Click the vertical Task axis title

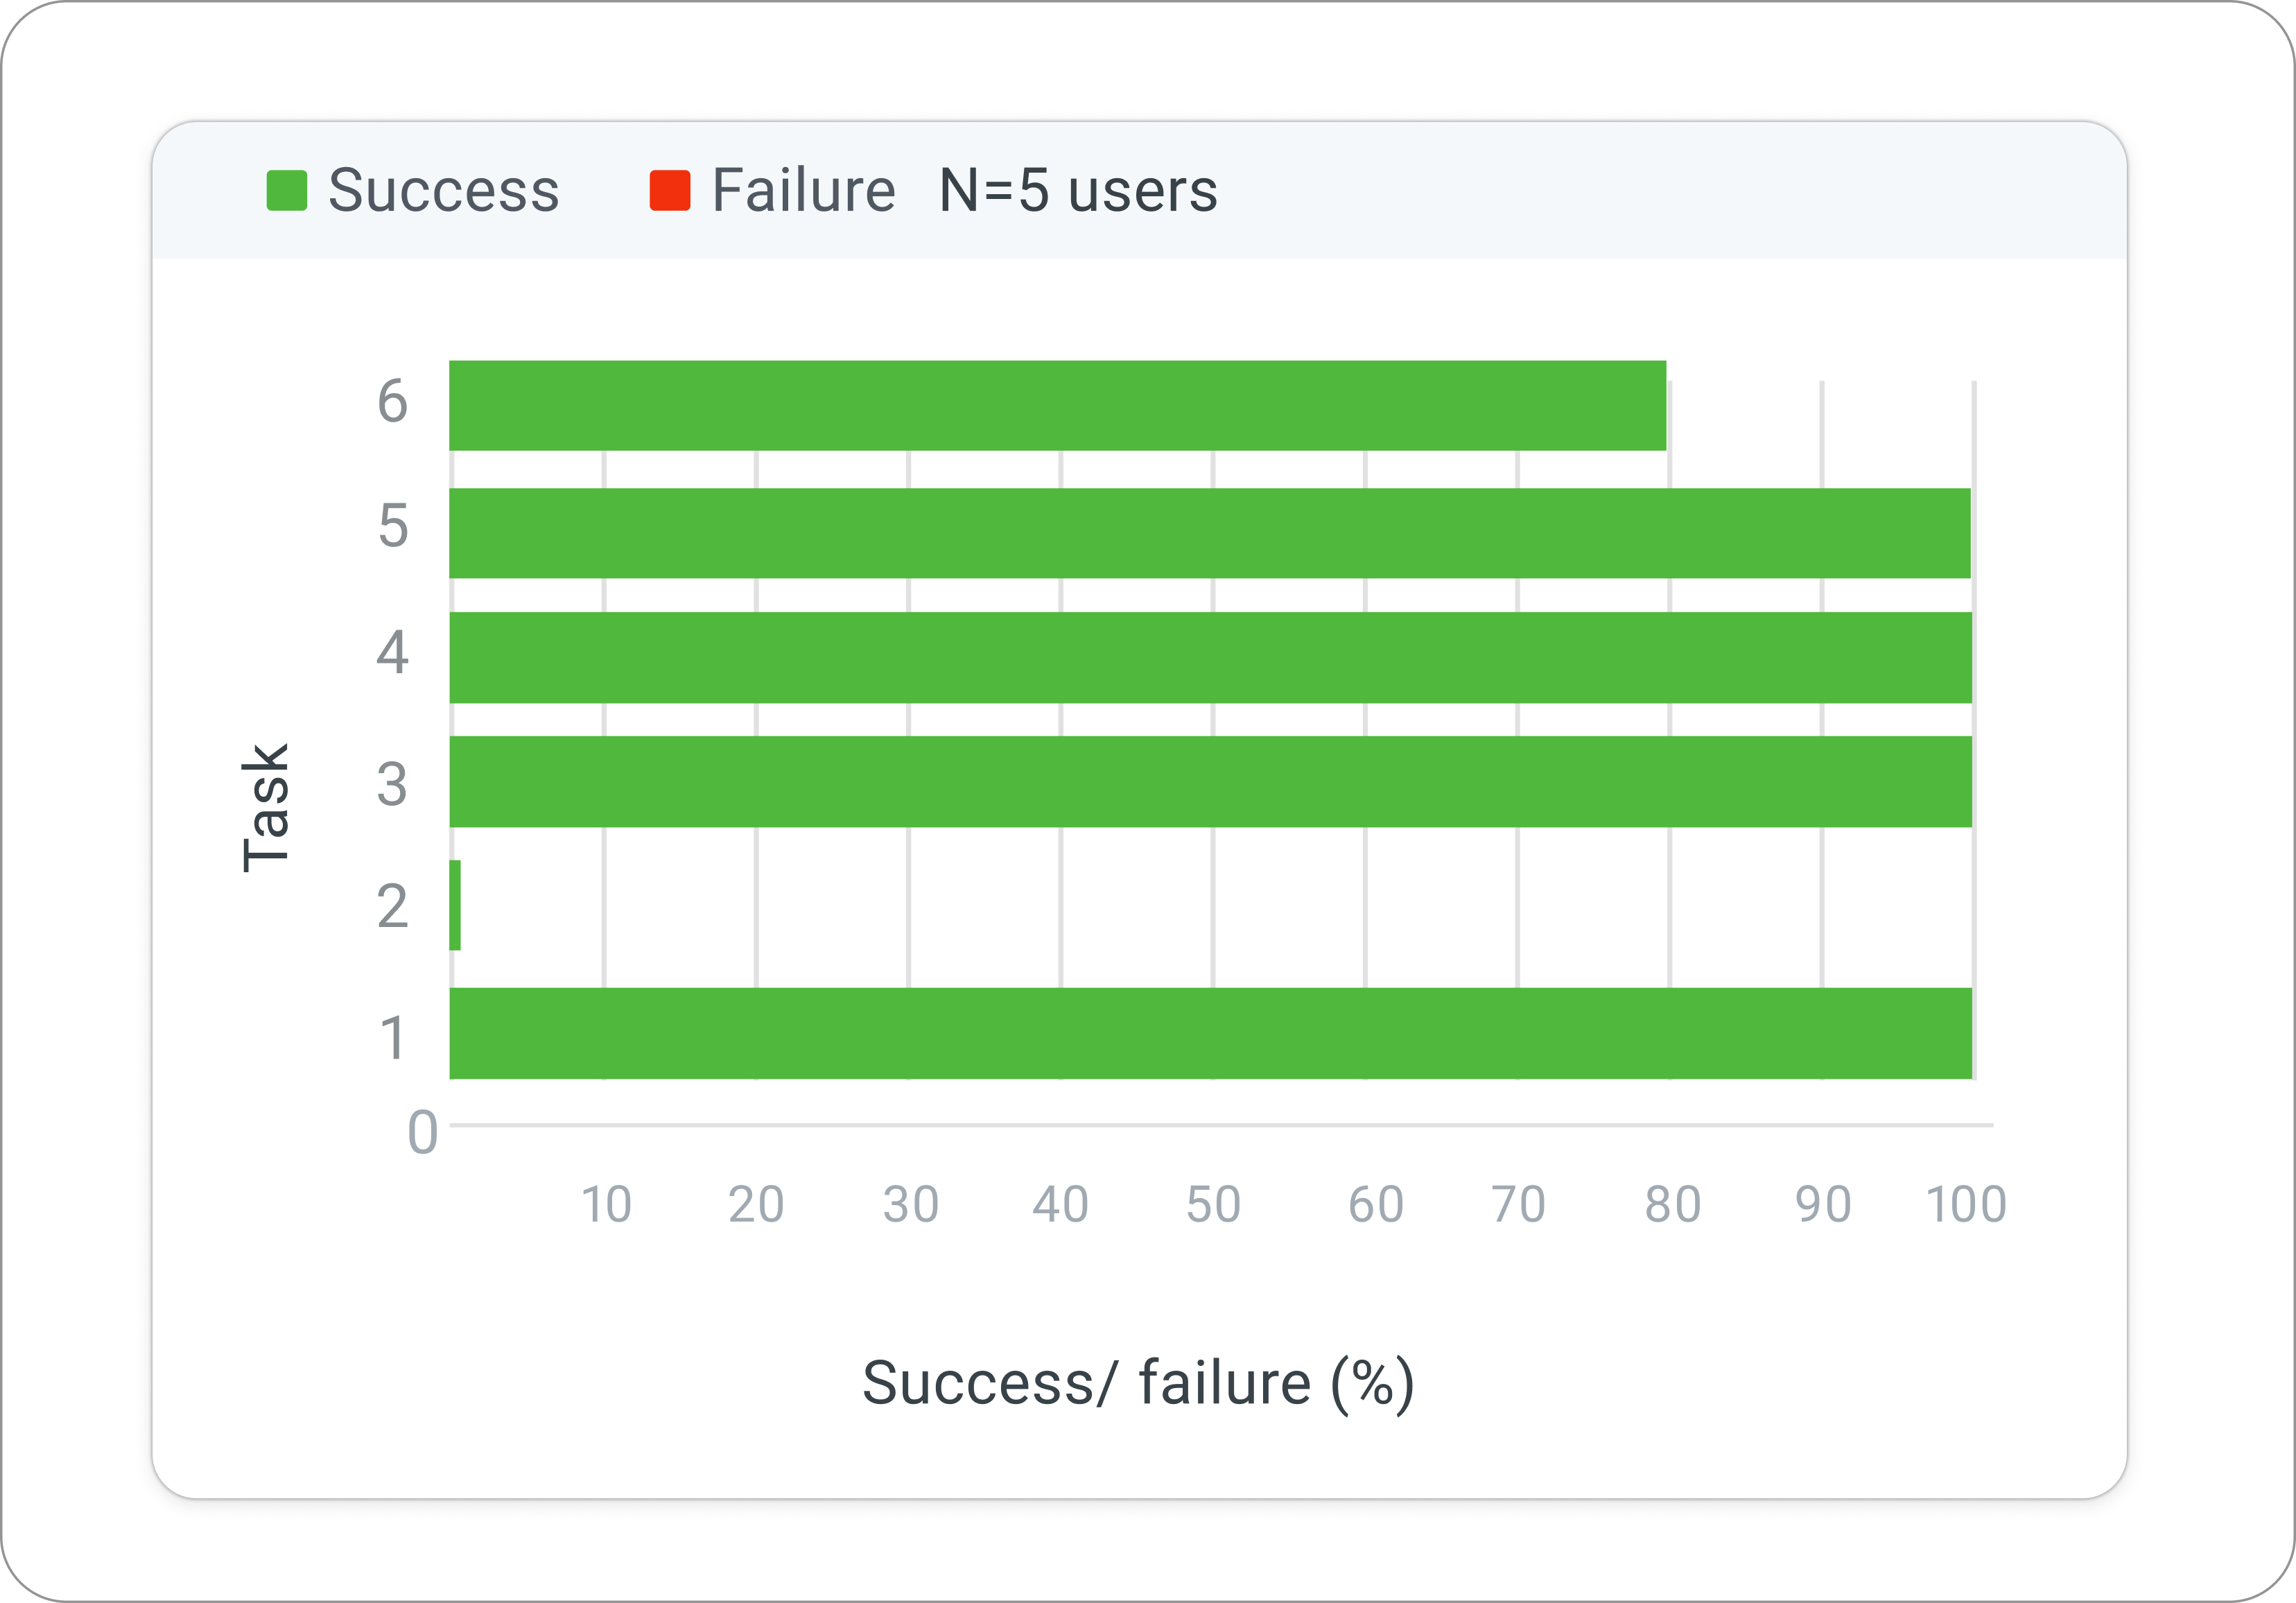pos(266,807)
